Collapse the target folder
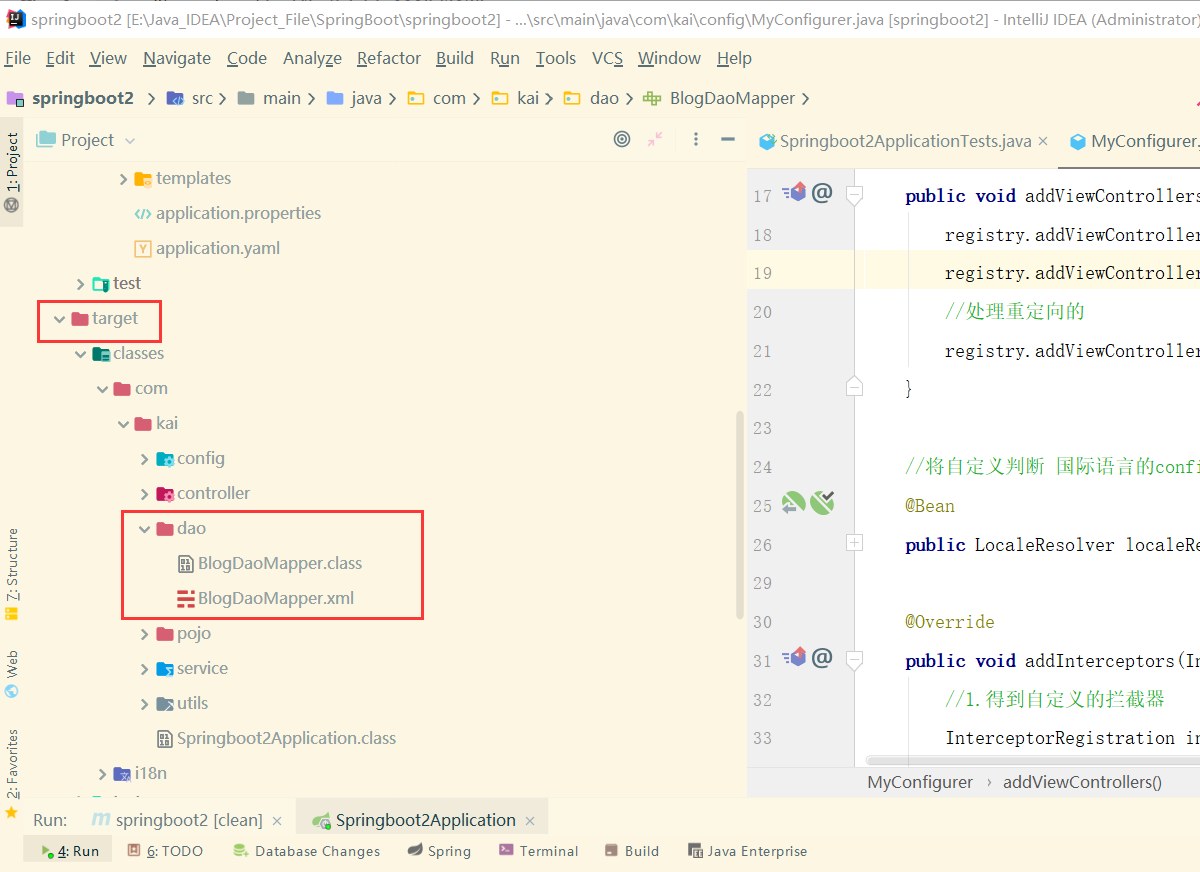The height and width of the screenshot is (872, 1200). [x=60, y=319]
